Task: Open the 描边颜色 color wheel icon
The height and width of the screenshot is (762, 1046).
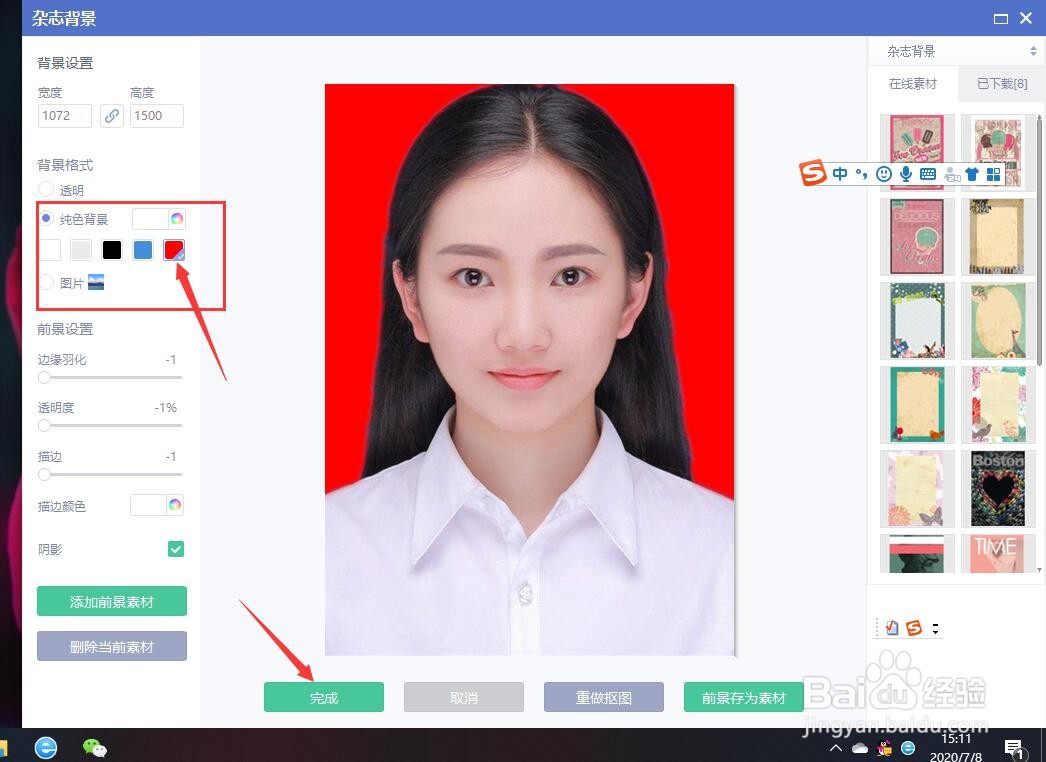Action: click(175, 505)
